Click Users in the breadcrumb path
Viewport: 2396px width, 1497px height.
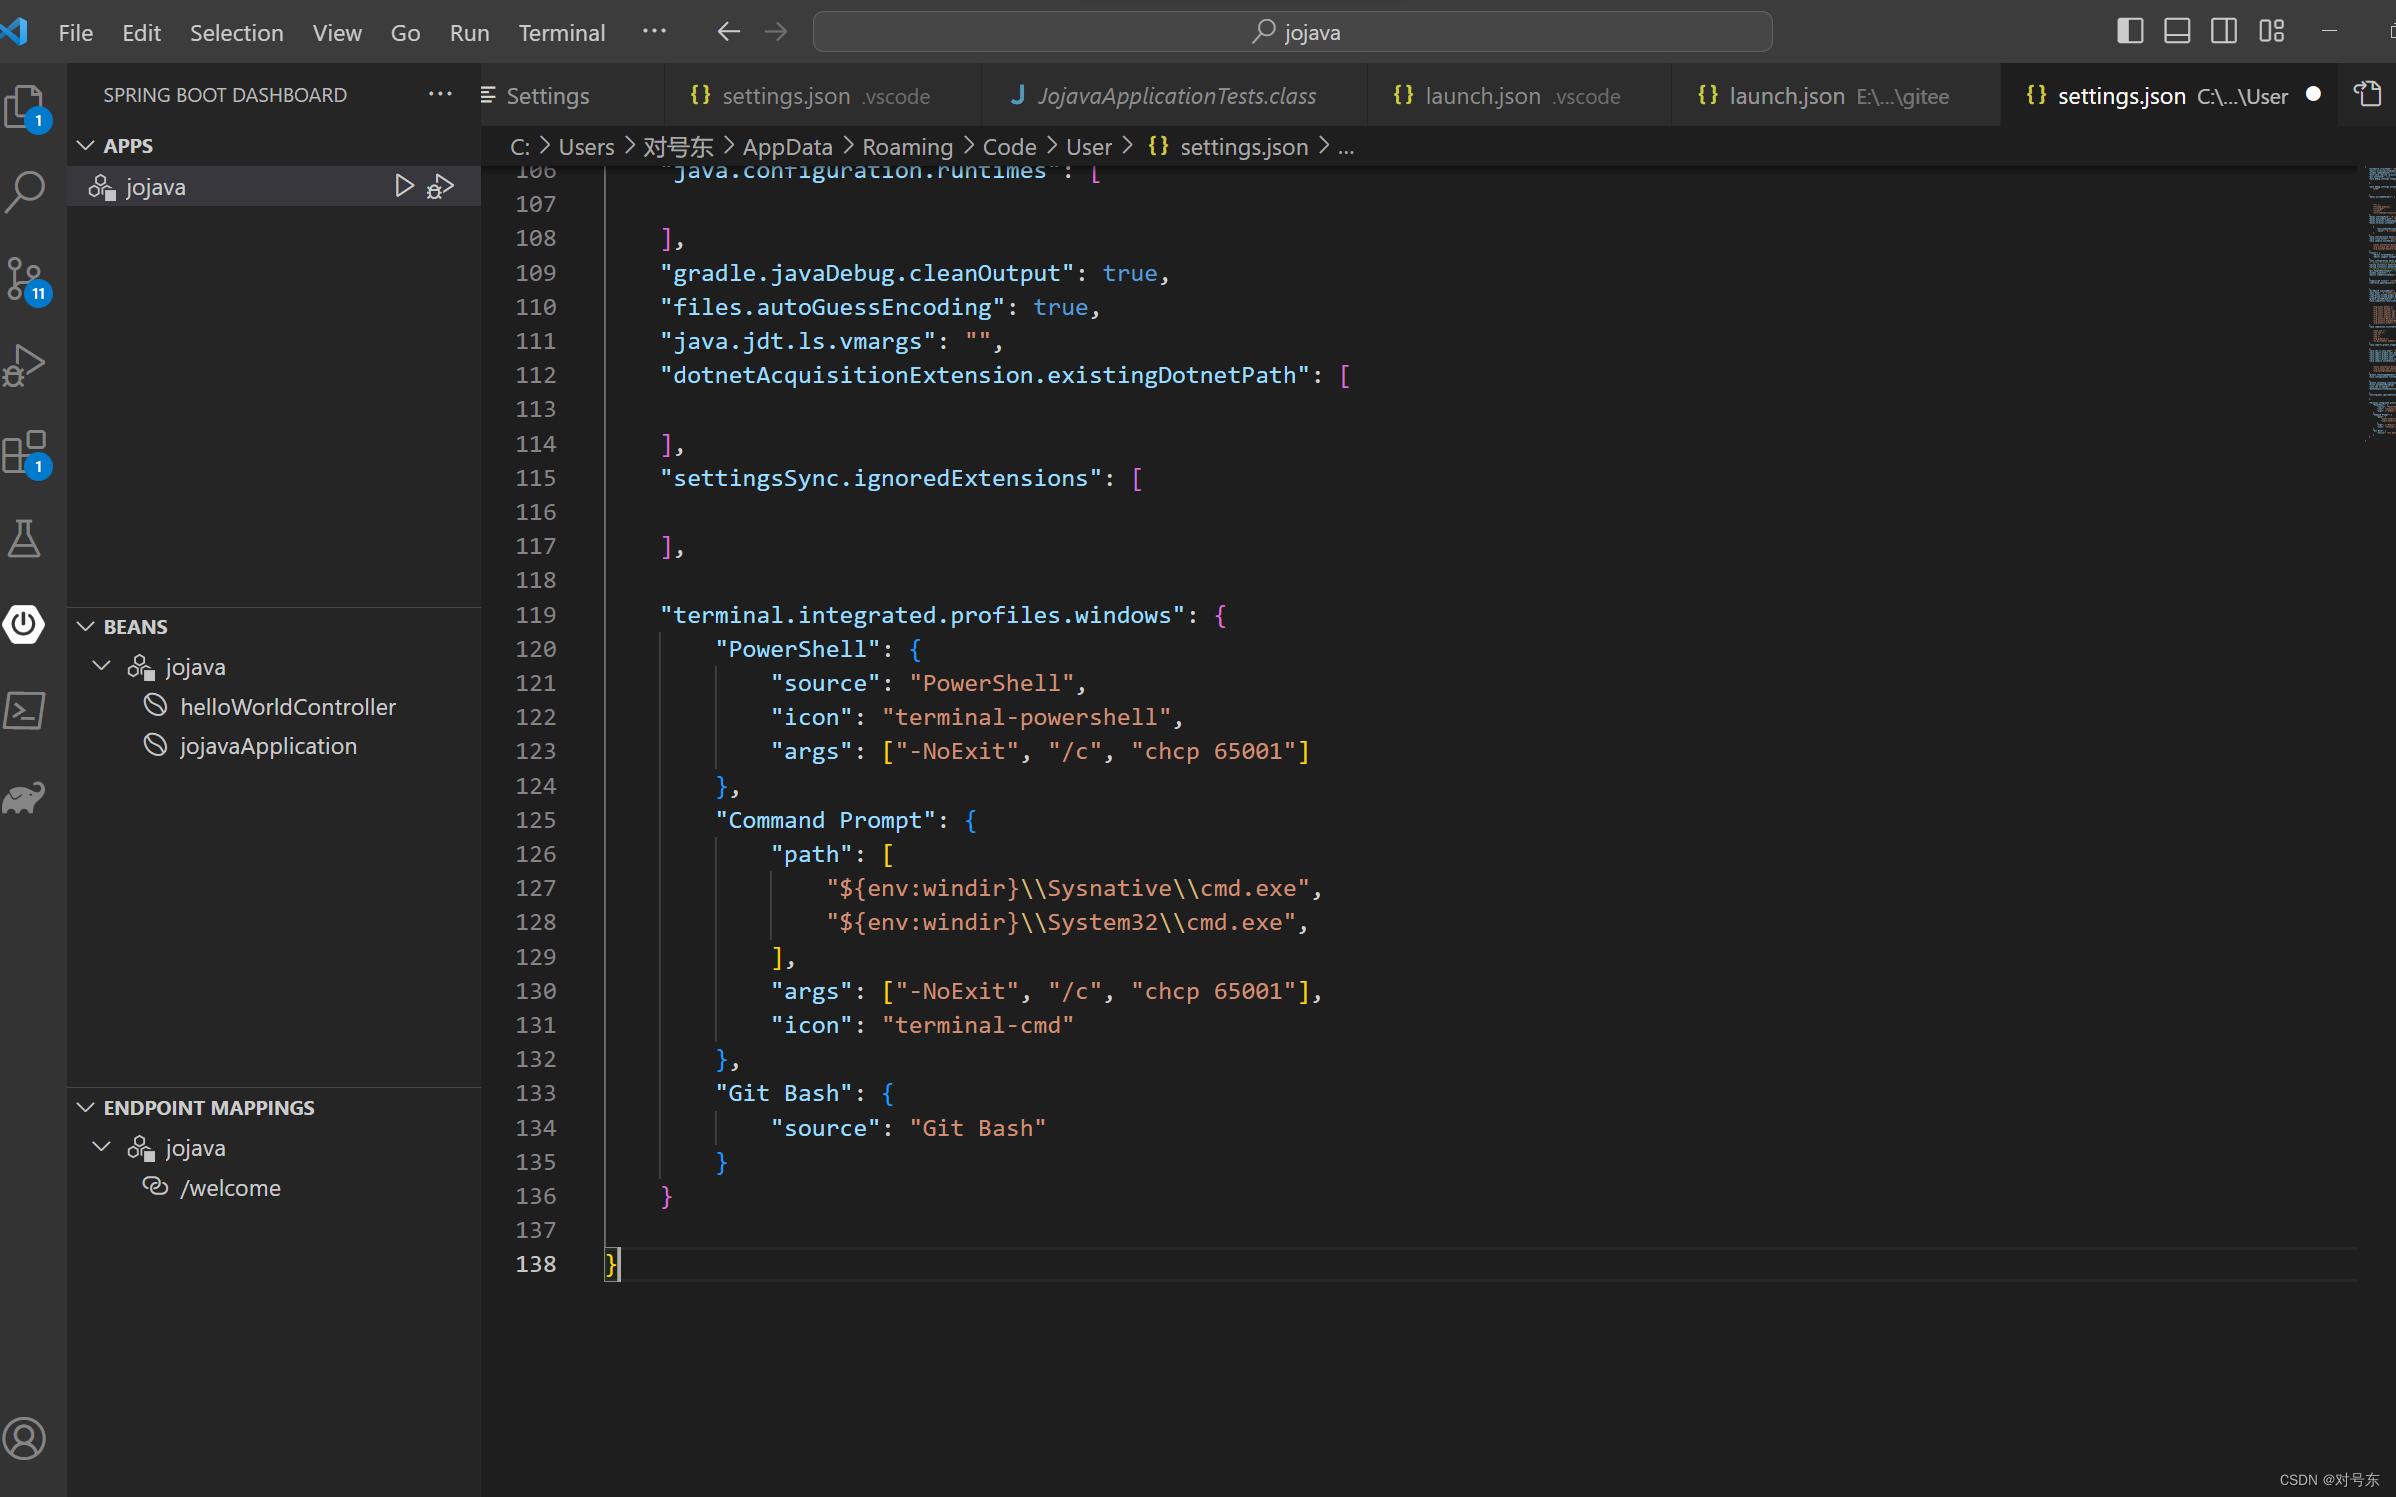point(586,147)
